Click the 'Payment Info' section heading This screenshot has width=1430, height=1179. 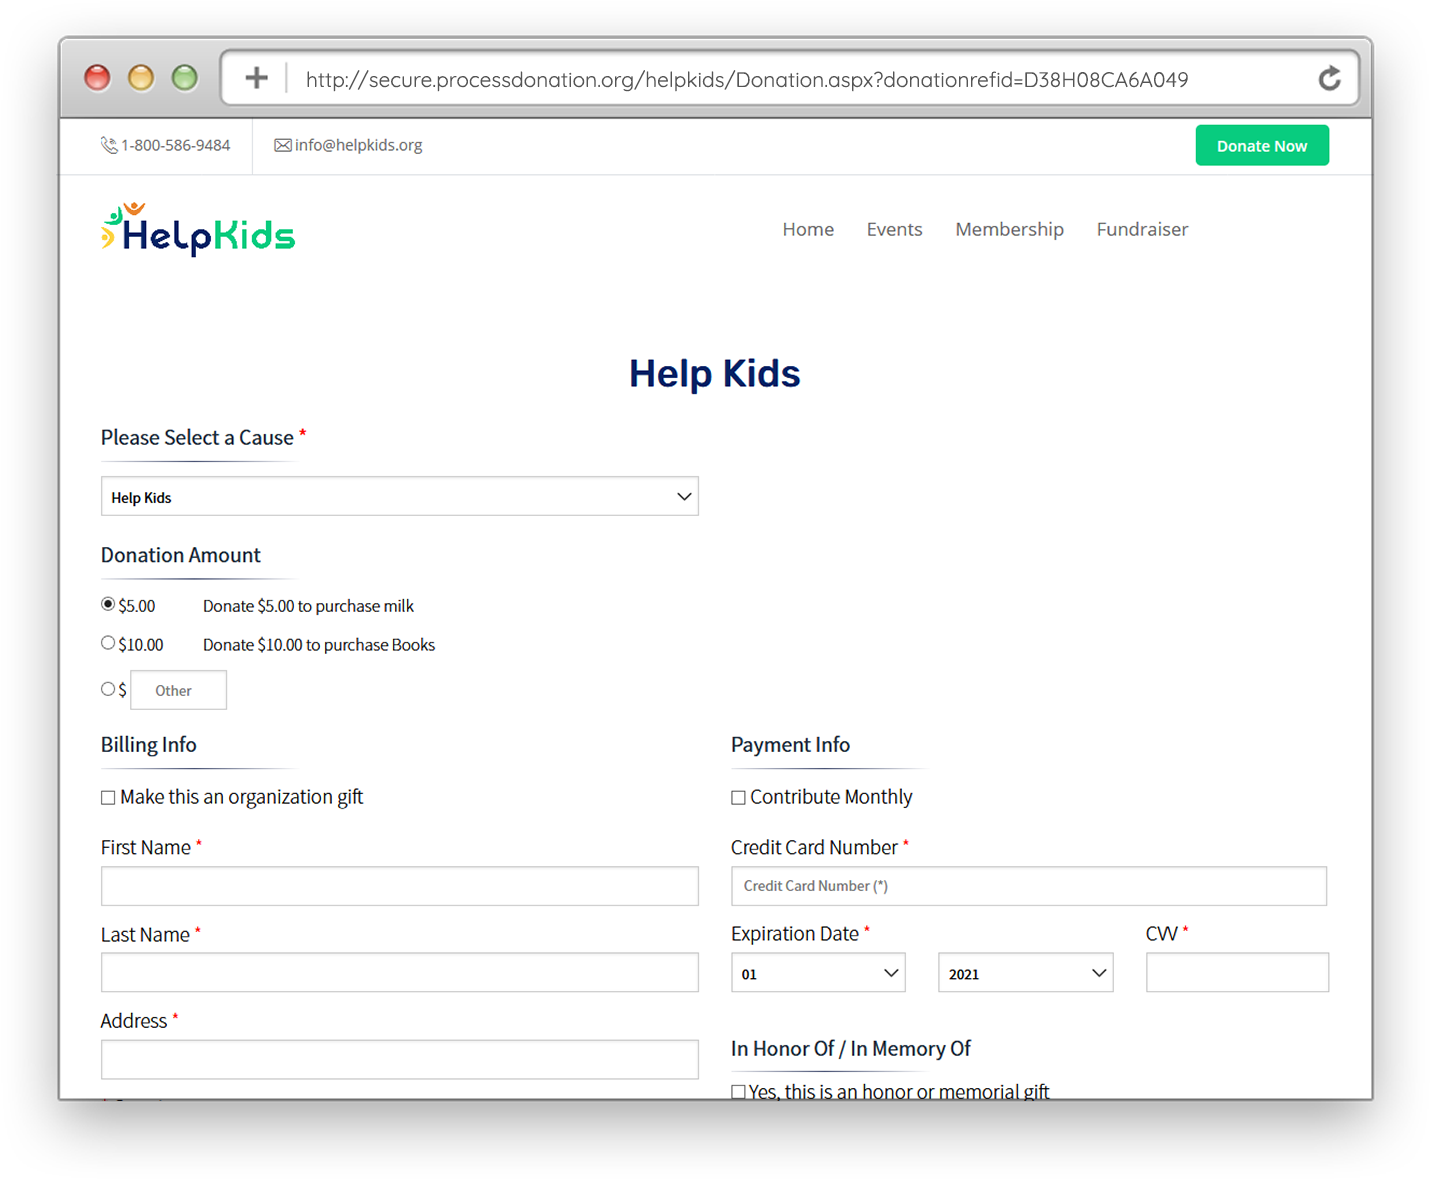coord(790,745)
